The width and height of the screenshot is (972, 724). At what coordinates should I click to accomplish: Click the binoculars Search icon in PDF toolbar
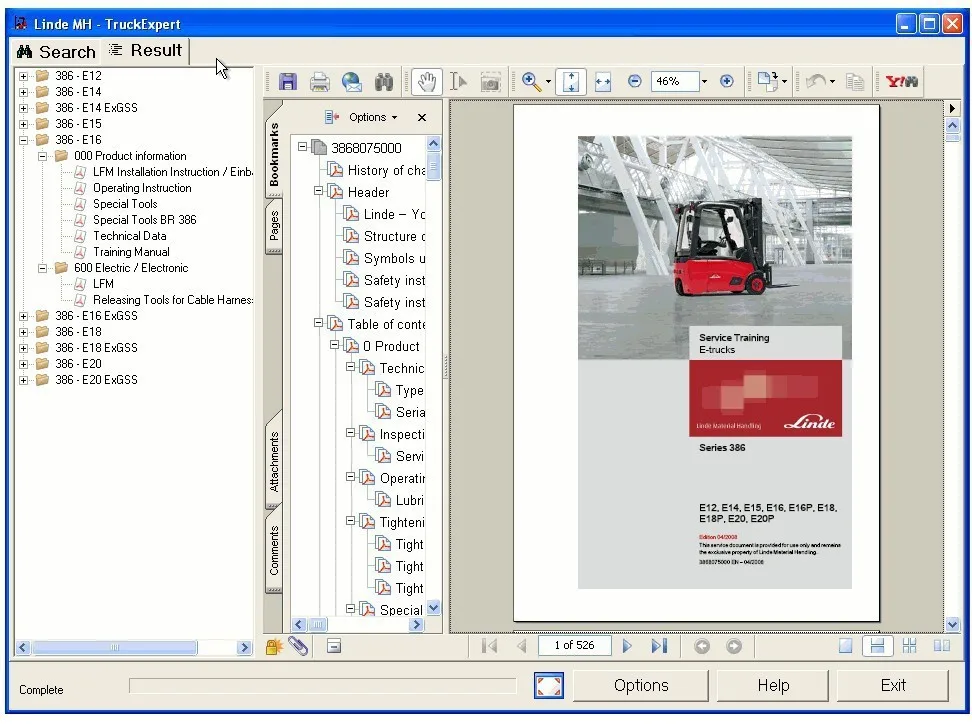coord(384,82)
